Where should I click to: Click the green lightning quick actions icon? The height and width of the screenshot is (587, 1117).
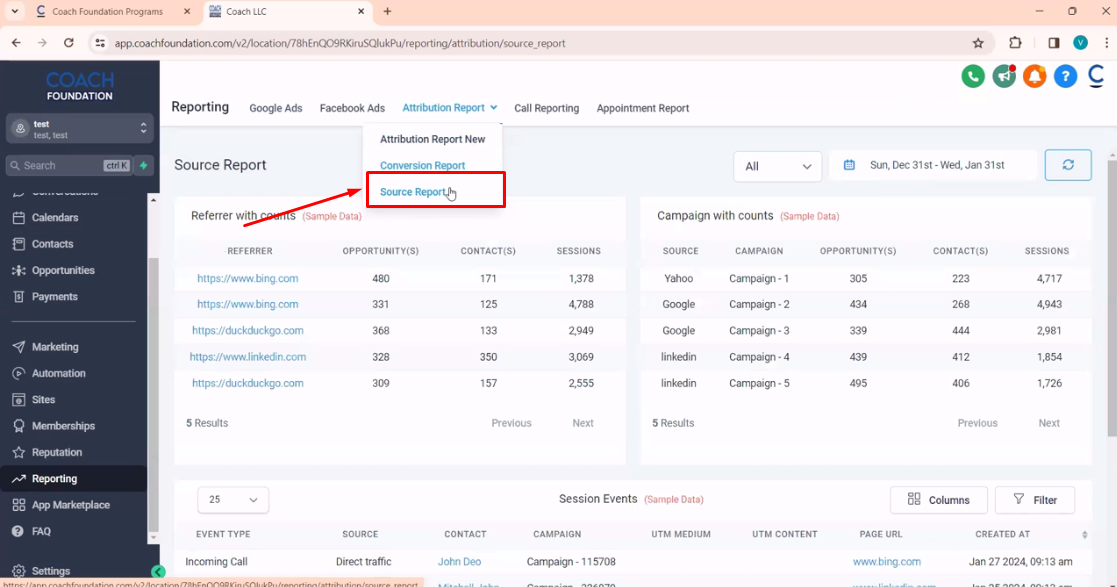(144, 165)
